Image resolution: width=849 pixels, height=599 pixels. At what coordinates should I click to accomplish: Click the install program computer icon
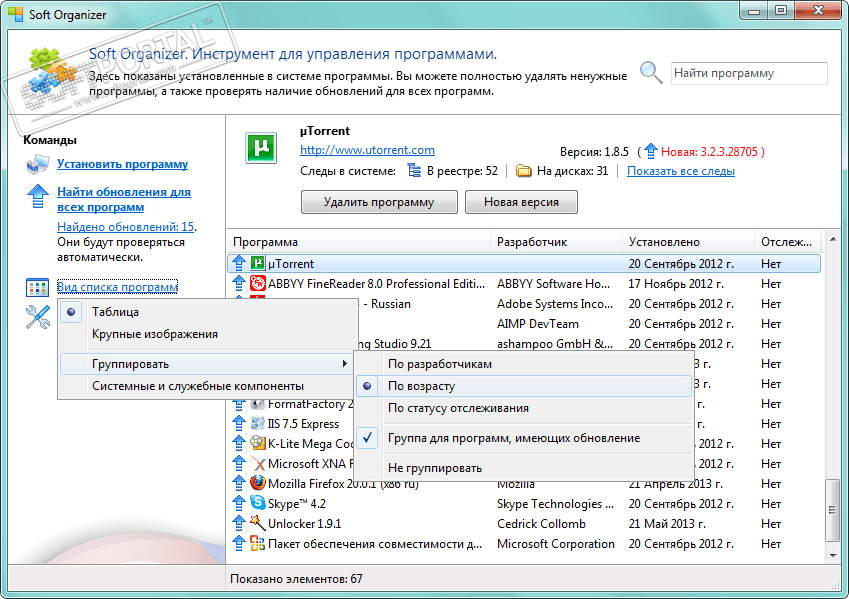tap(37, 165)
